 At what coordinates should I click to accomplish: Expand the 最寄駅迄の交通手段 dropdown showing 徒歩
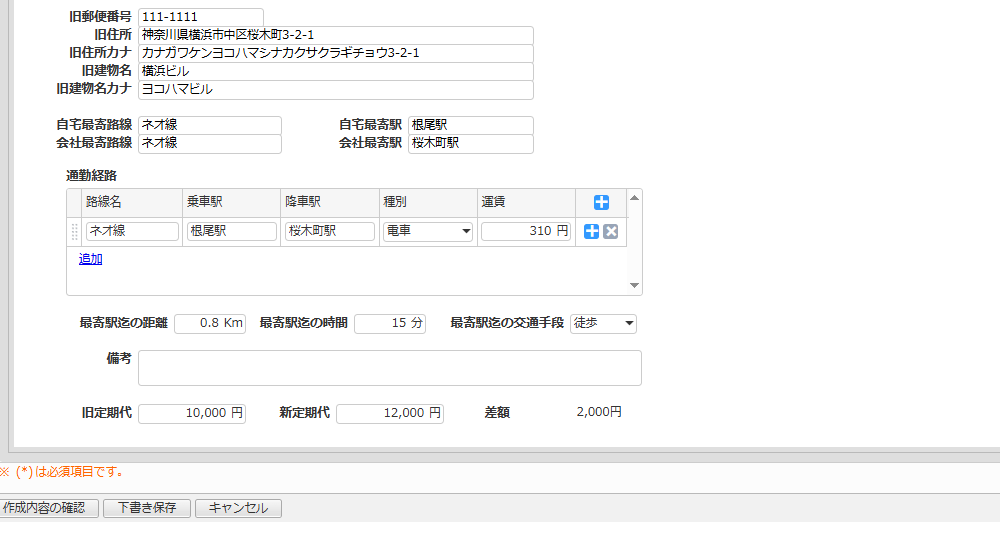pyautogui.click(x=603, y=324)
